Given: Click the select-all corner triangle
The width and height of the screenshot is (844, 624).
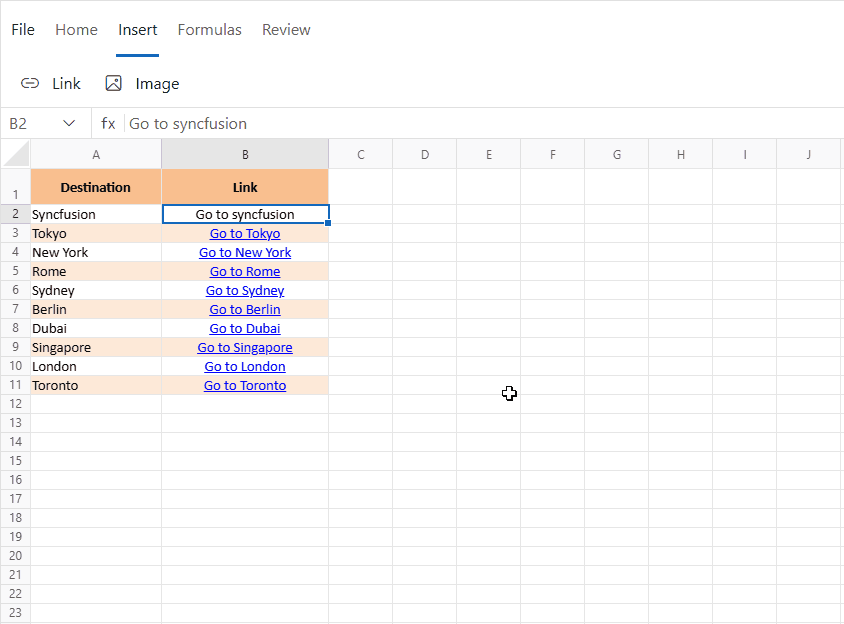Looking at the screenshot, I should (16, 154).
